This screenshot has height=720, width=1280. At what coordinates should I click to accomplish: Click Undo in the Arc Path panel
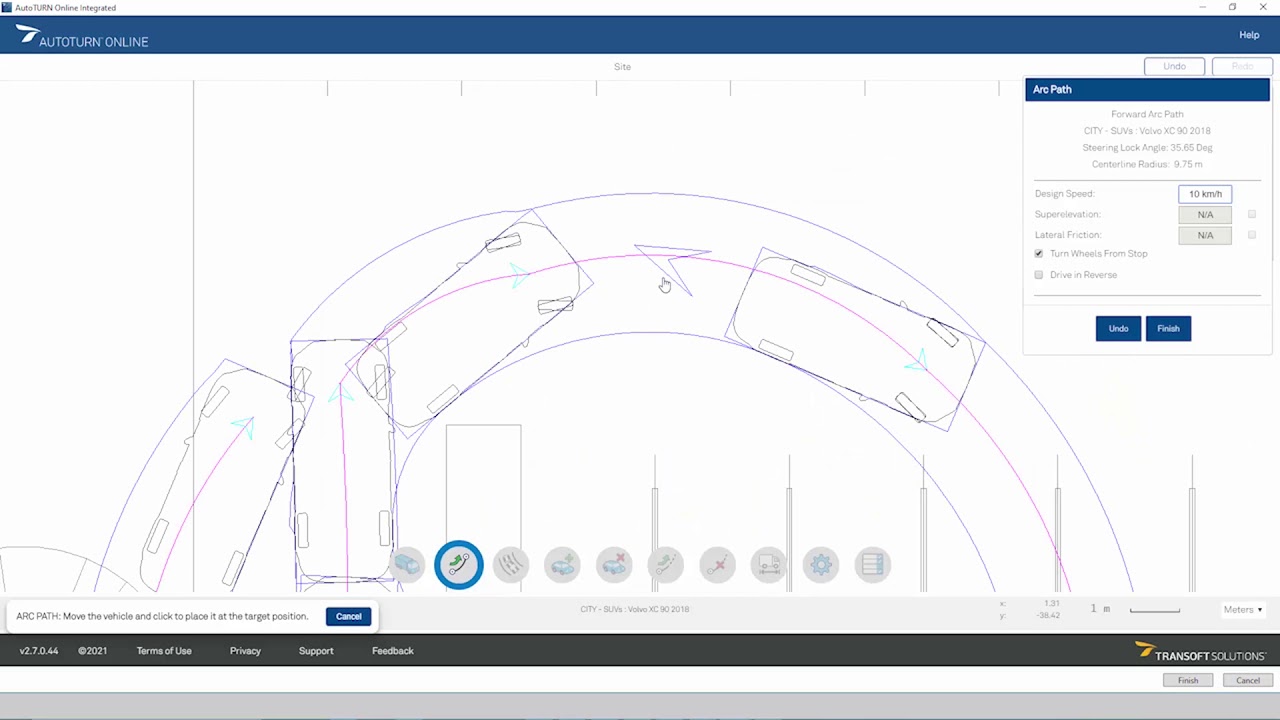1118,329
